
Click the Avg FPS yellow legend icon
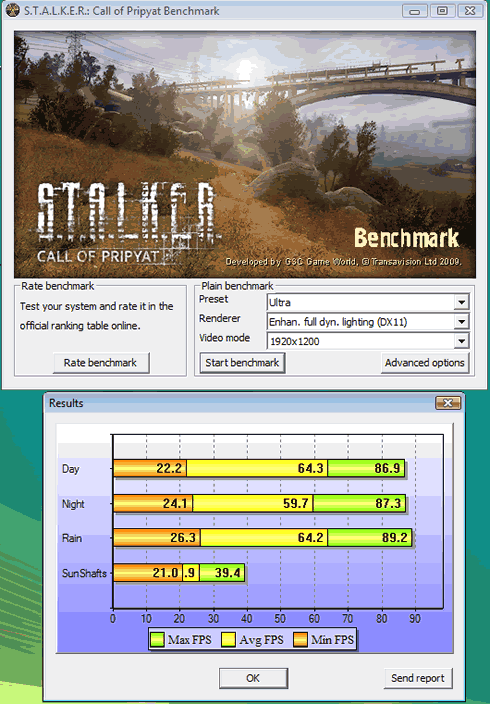click(229, 639)
